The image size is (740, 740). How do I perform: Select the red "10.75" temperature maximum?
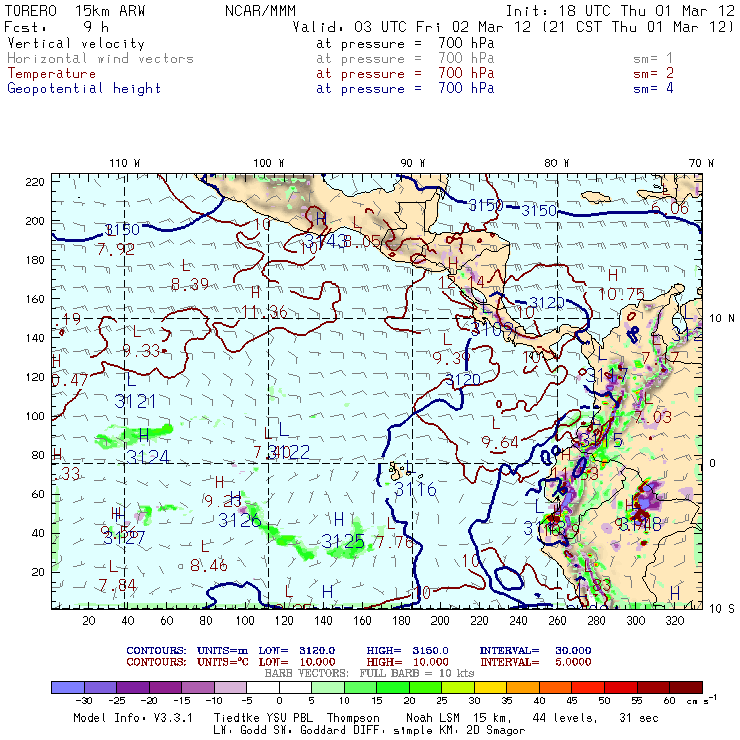pos(622,295)
